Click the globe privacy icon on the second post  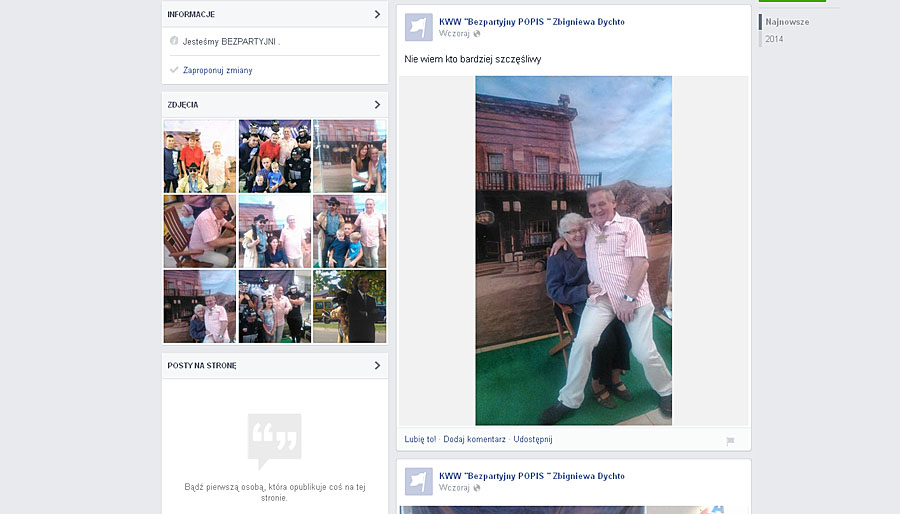(x=477, y=488)
